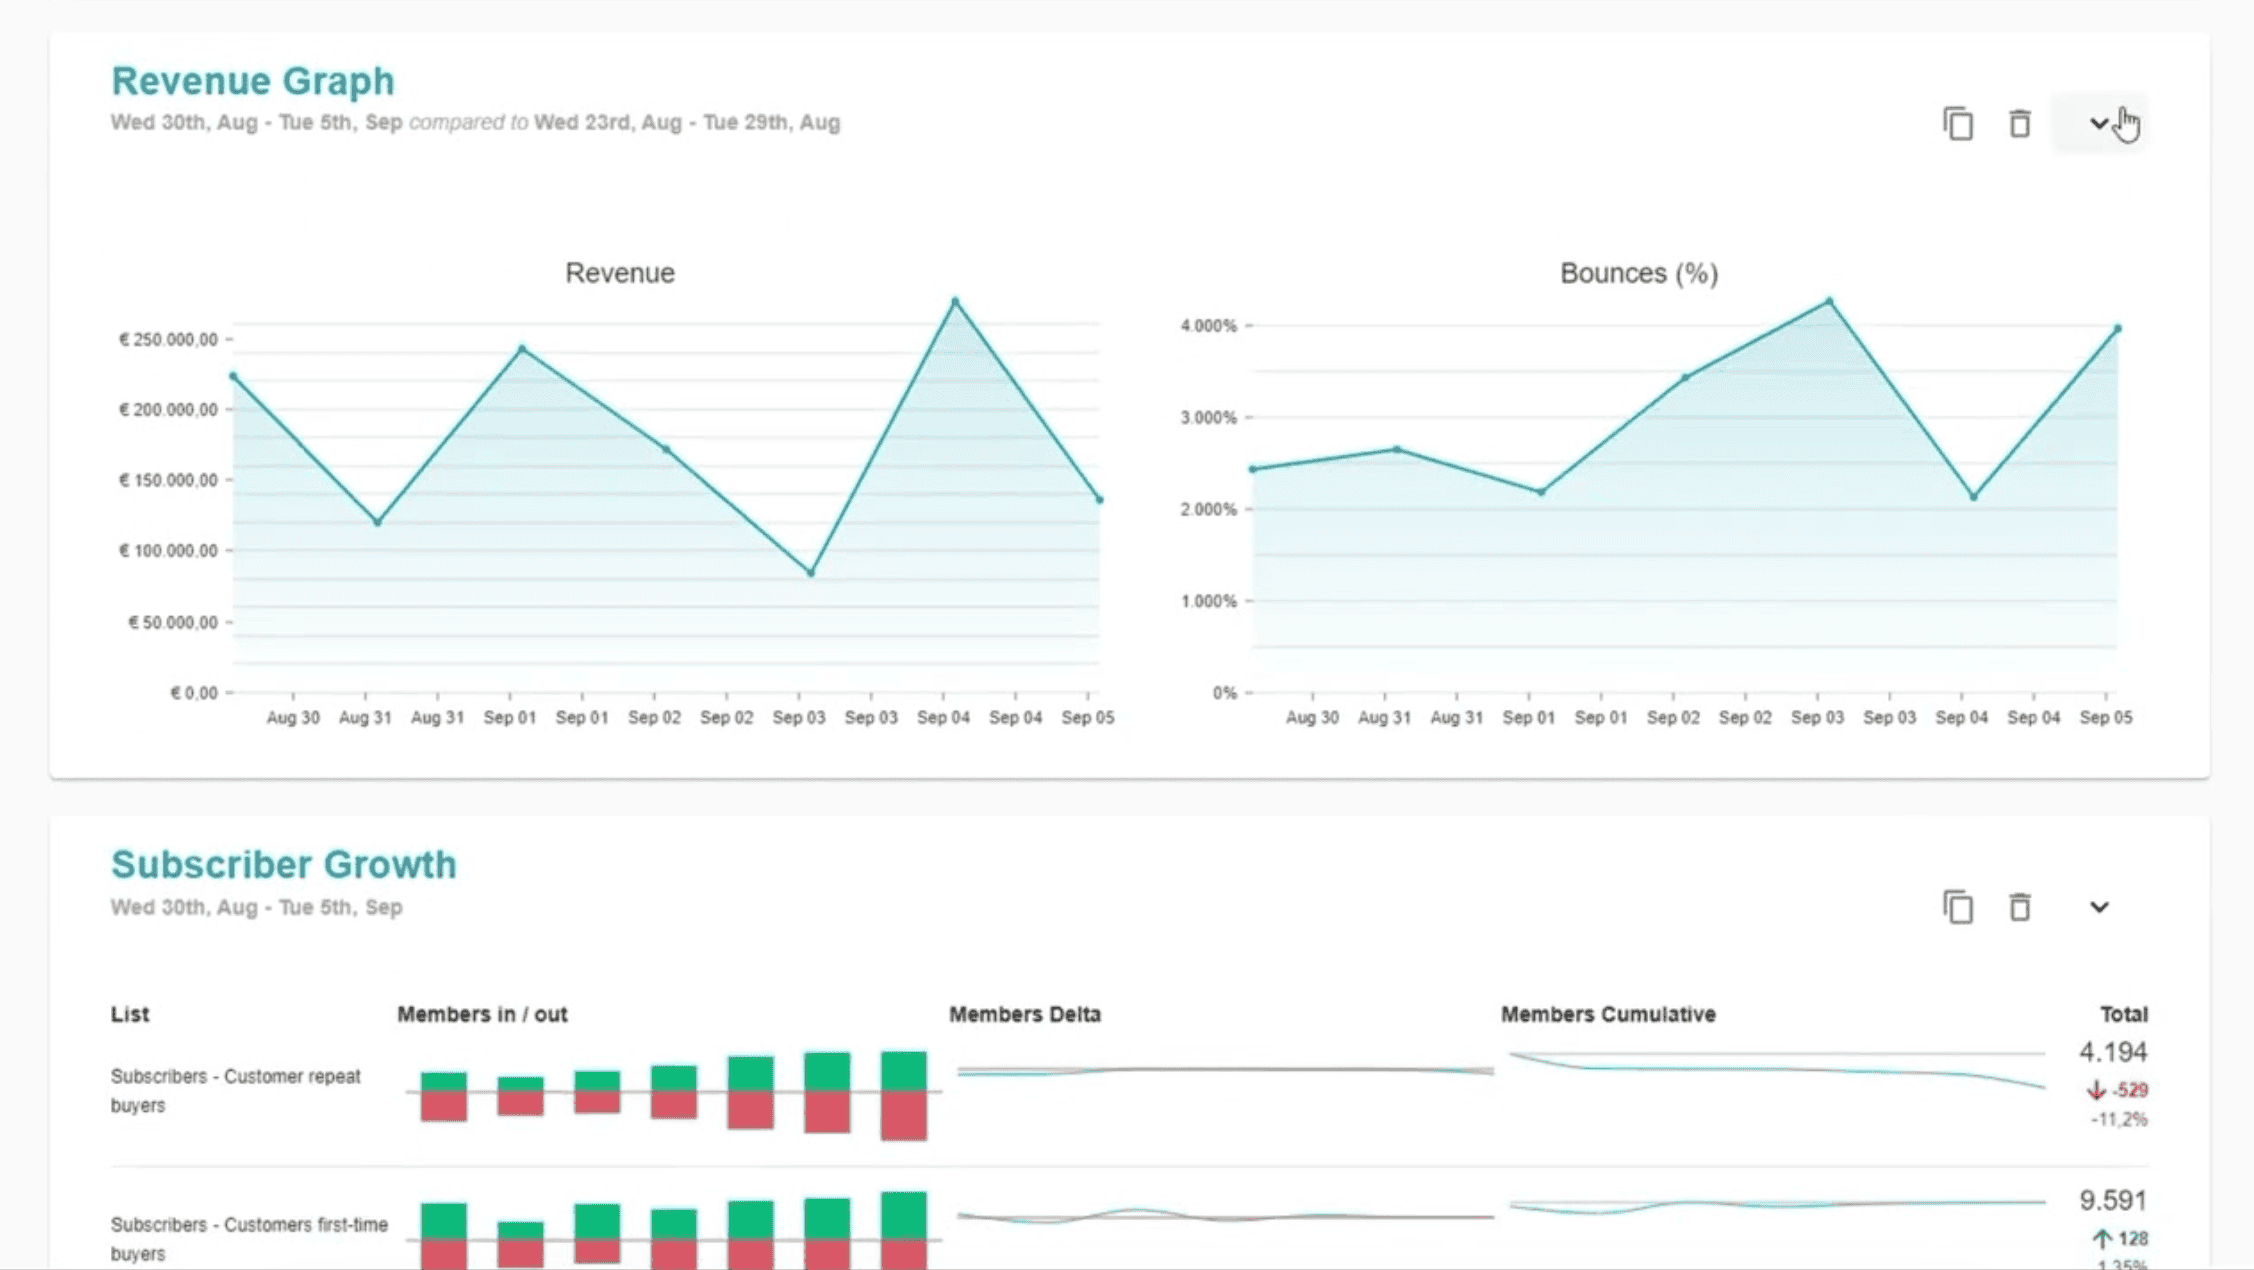Open Subscriber Growth chevron menu

point(2098,907)
